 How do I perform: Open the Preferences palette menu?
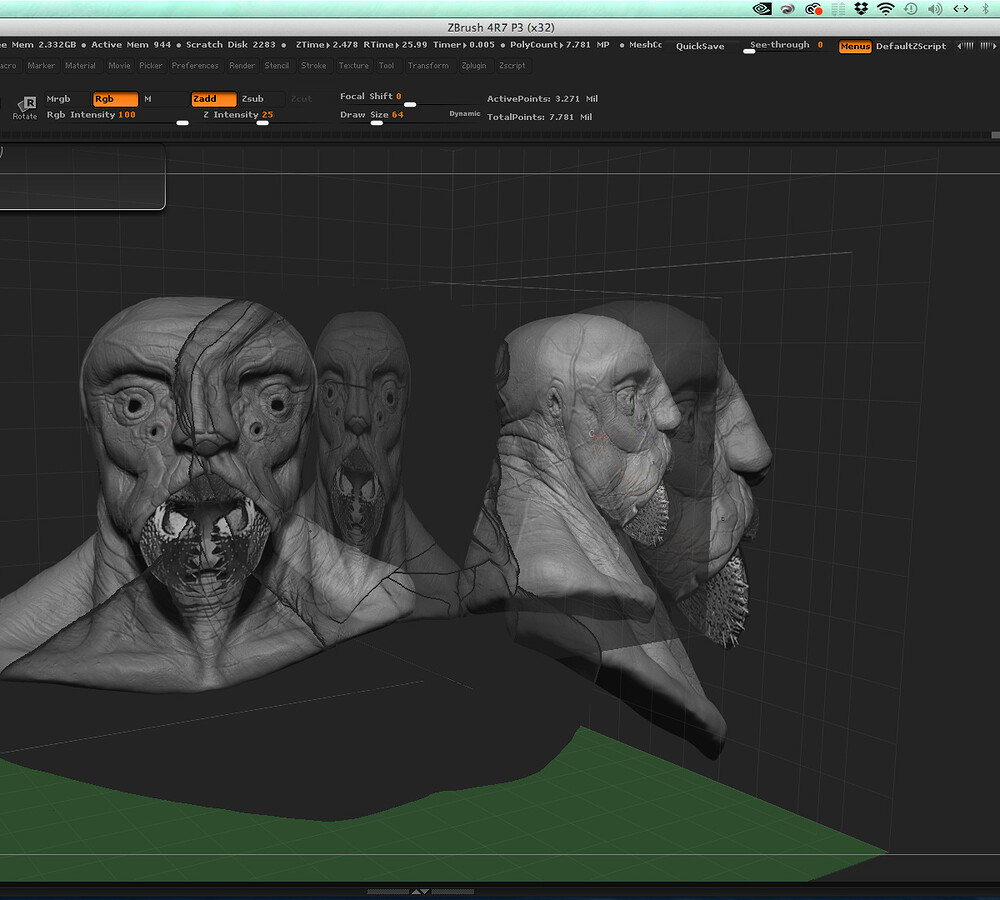click(195, 66)
